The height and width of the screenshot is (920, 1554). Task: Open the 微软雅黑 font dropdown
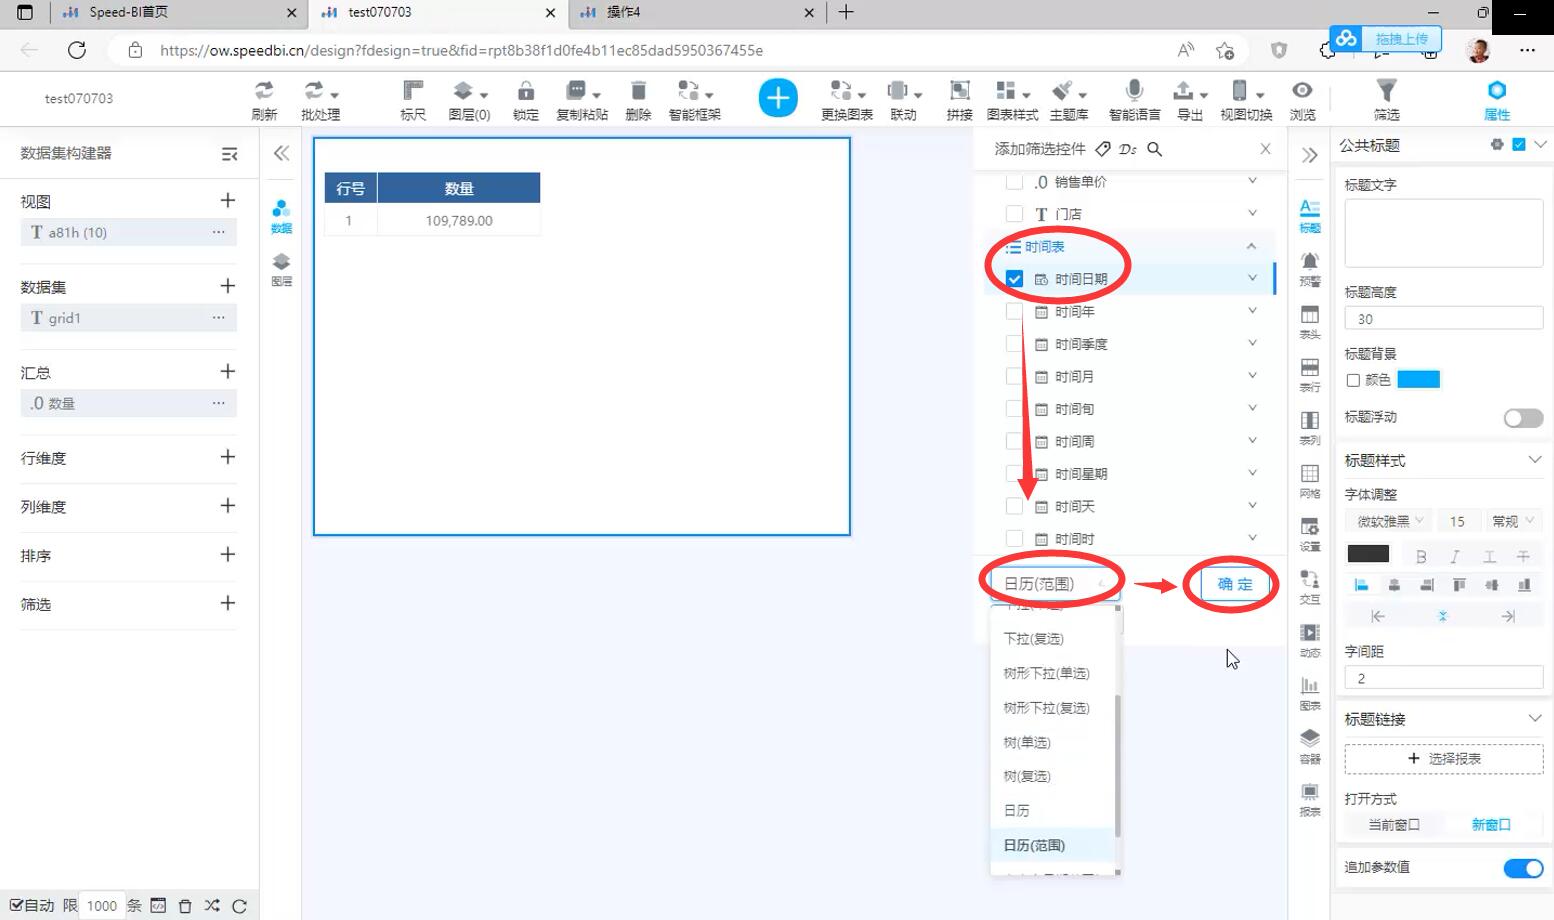(x=1389, y=521)
